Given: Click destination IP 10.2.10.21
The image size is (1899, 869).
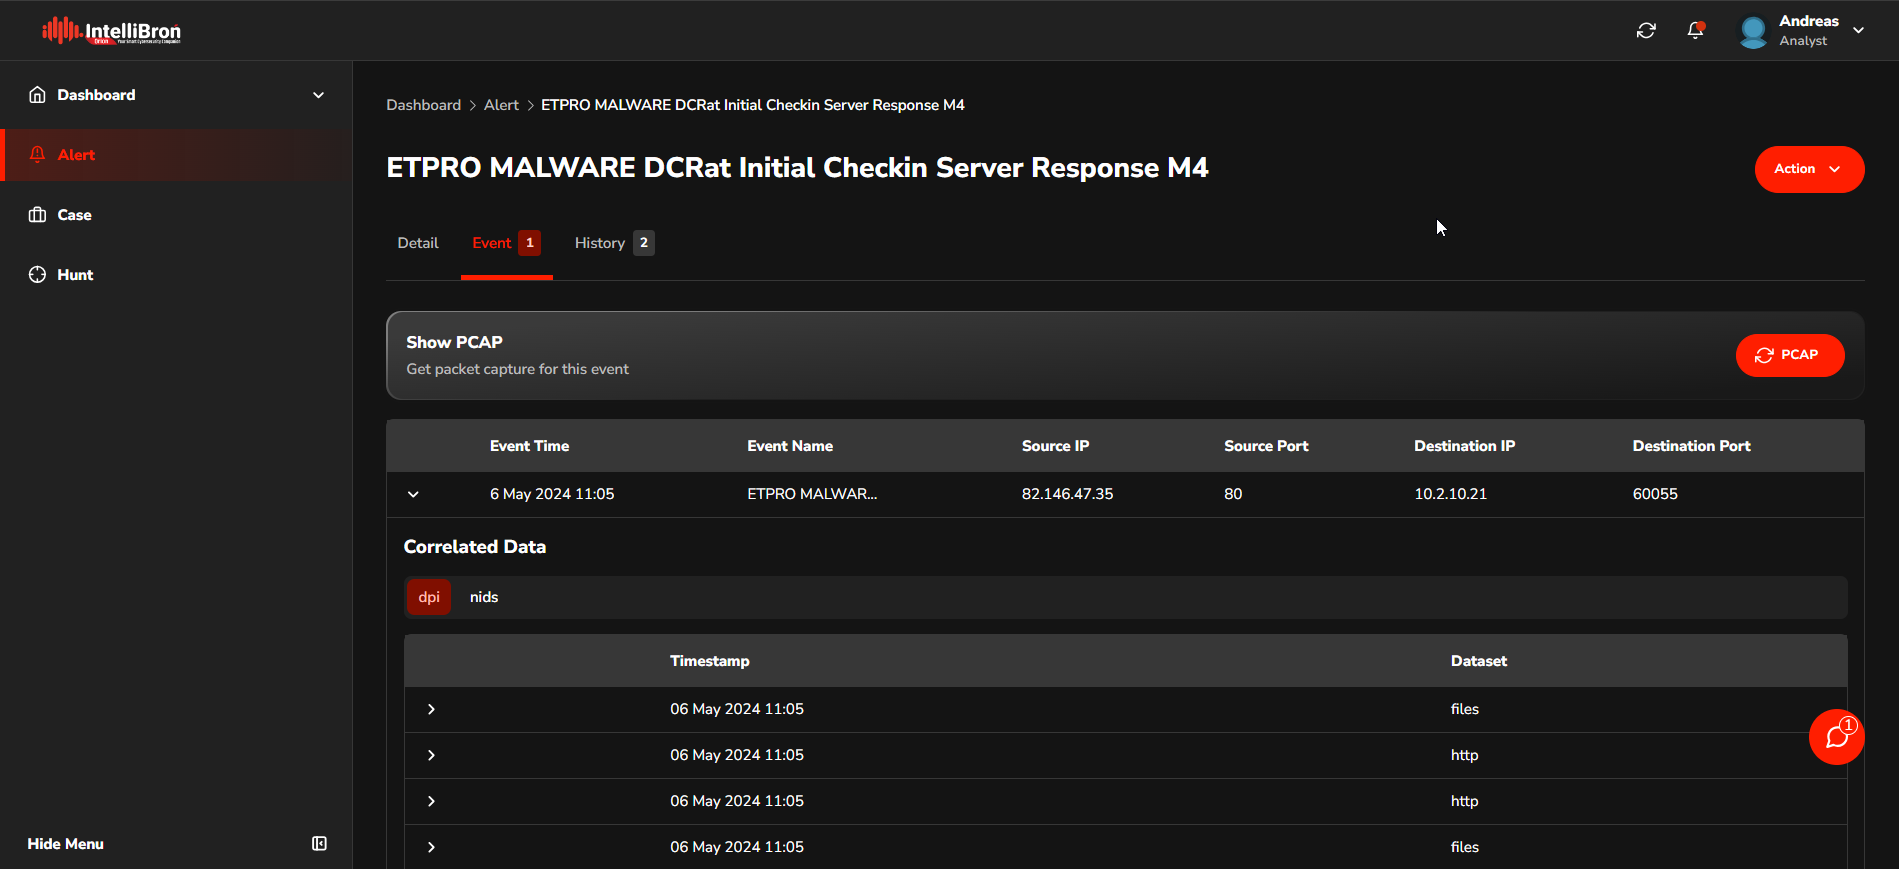Looking at the screenshot, I should [1450, 494].
